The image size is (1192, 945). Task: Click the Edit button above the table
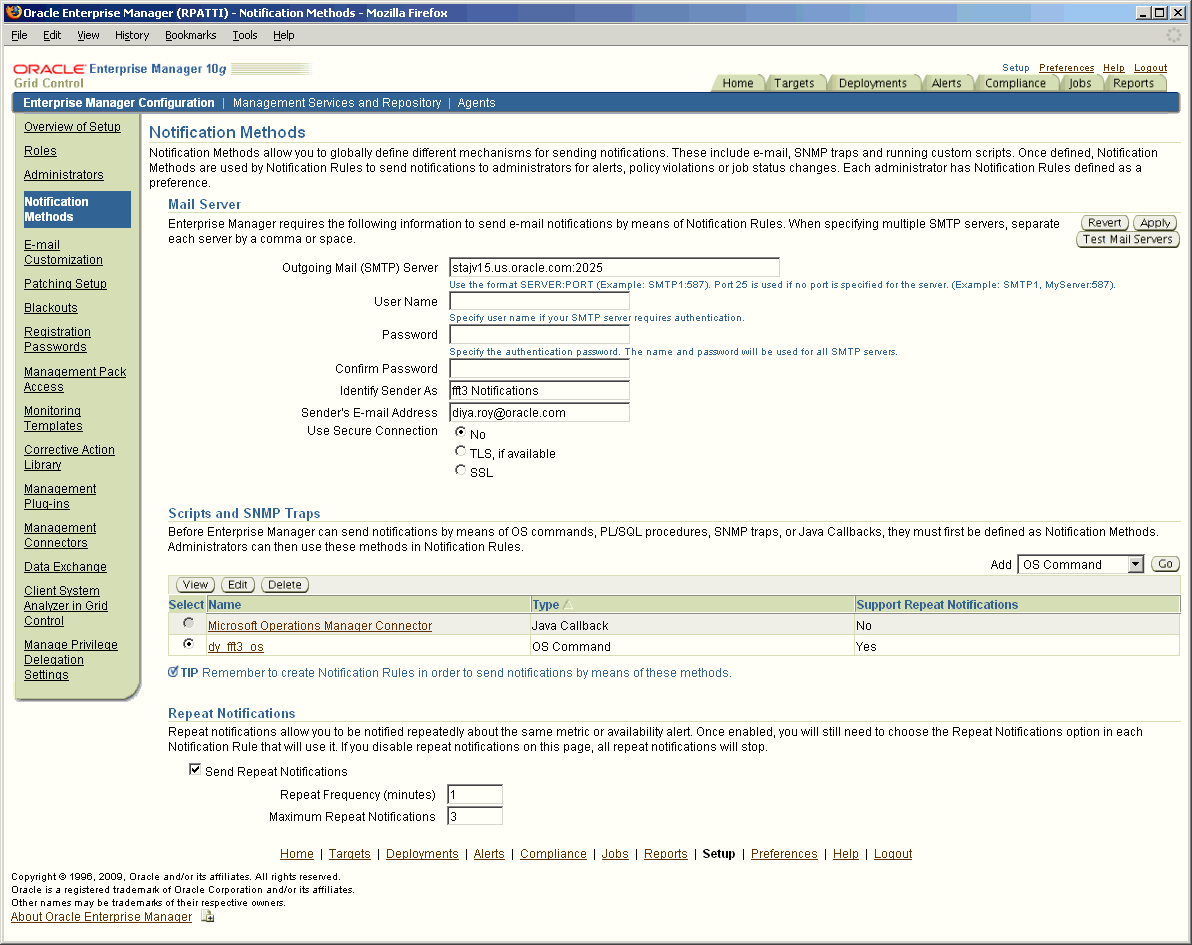coord(238,585)
